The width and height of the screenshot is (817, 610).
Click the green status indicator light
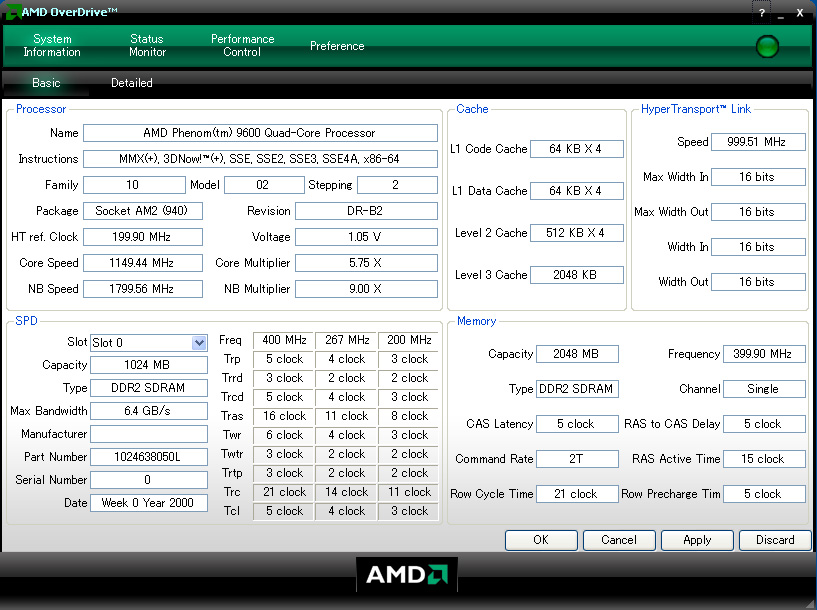pos(767,46)
